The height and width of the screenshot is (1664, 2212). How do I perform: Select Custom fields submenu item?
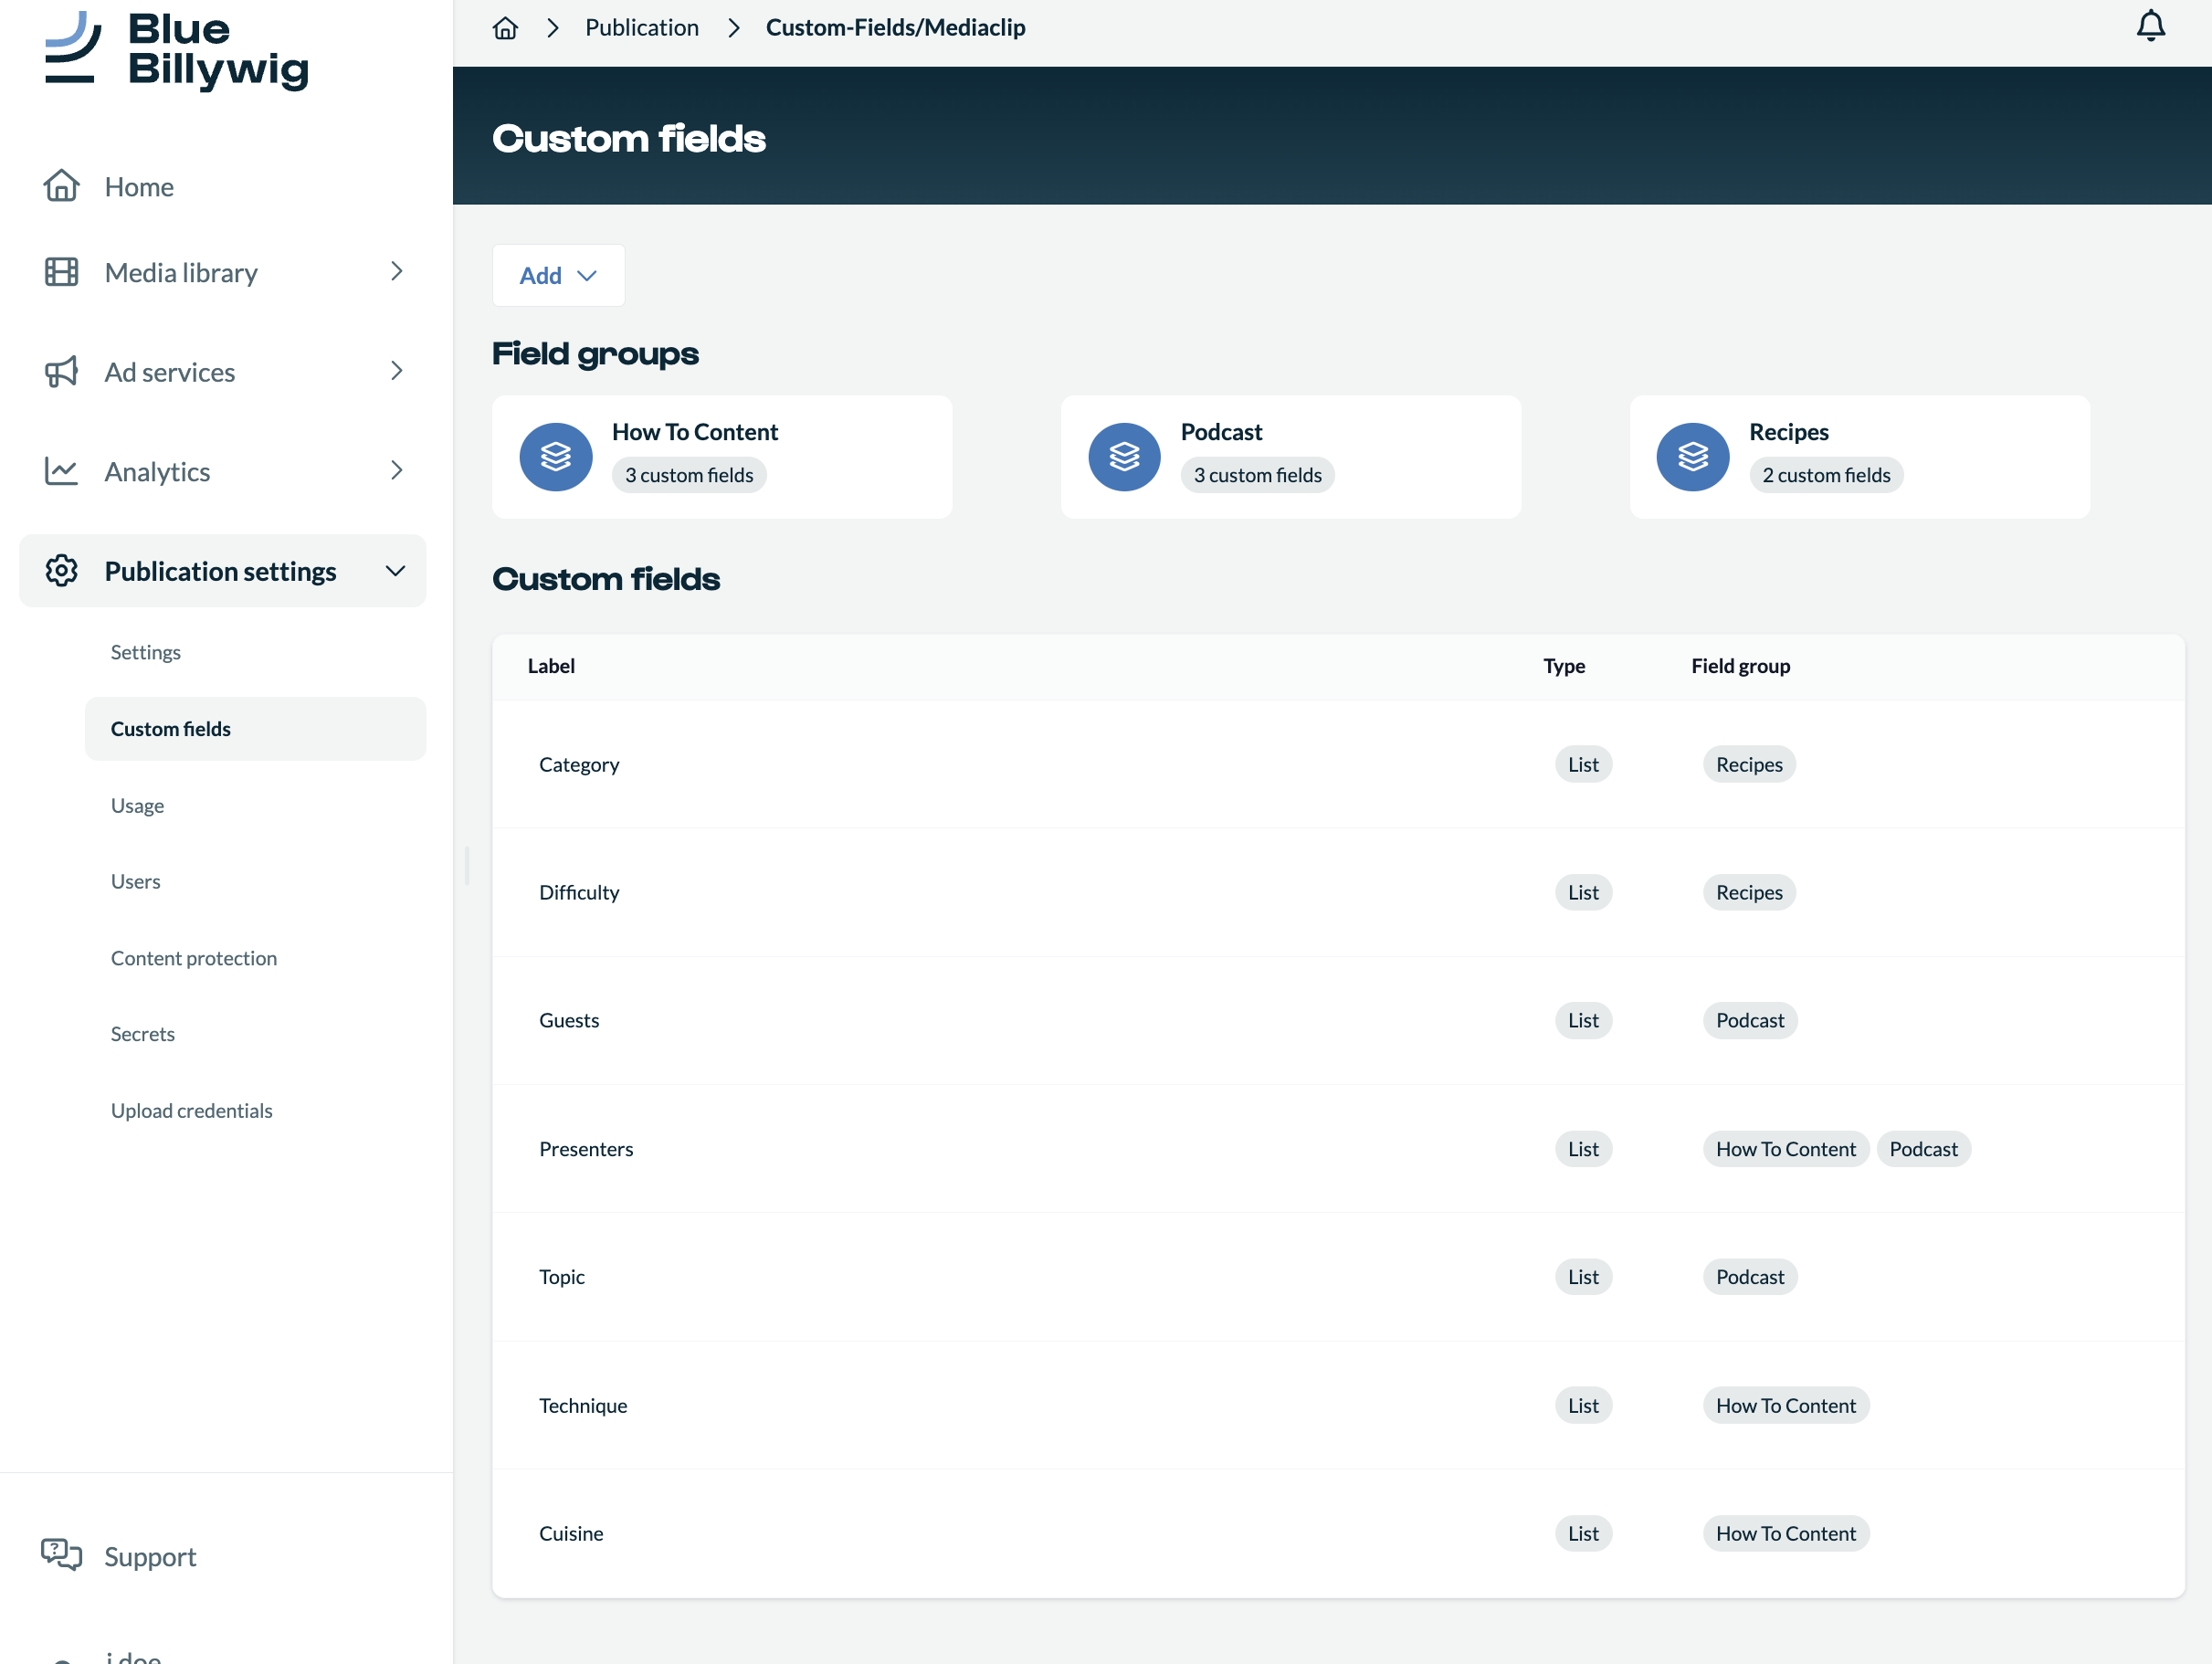click(255, 729)
